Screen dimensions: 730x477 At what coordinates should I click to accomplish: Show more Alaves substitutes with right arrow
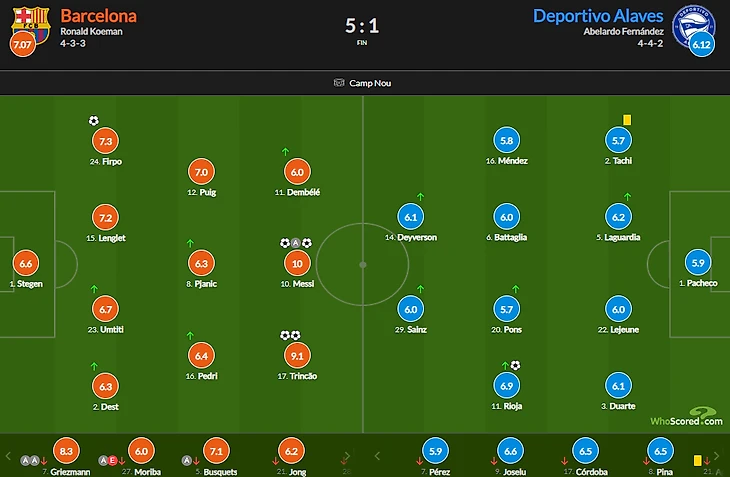716,456
